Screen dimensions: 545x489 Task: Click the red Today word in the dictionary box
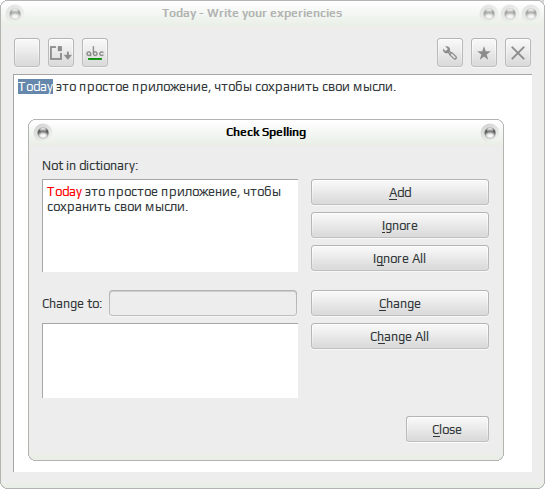pos(64,191)
